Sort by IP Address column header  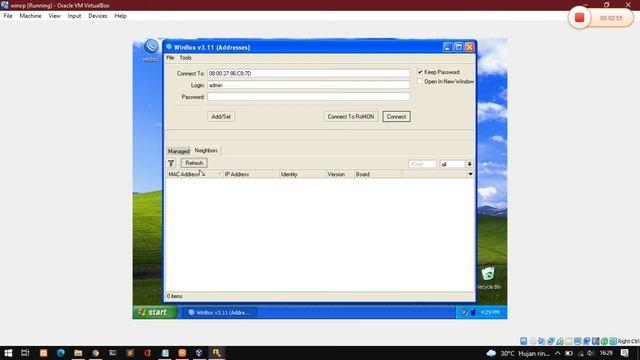(x=251, y=174)
